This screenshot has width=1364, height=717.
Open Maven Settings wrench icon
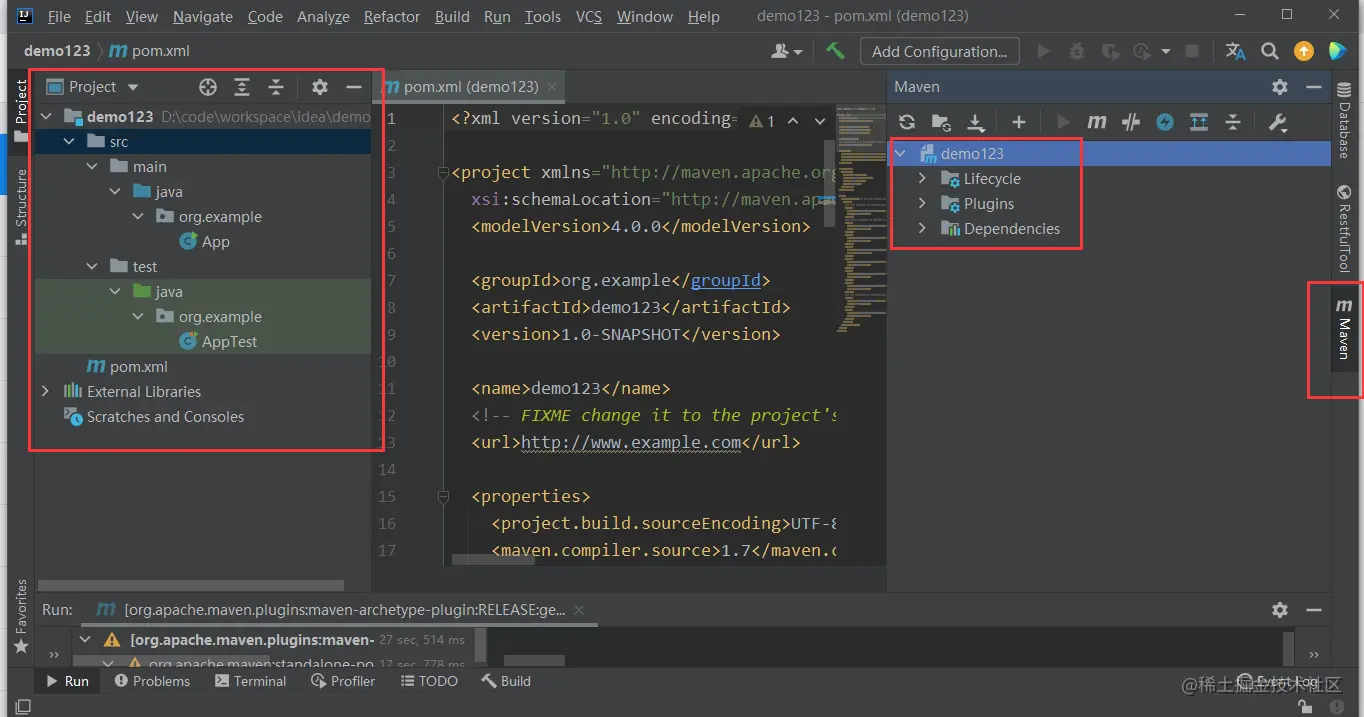click(x=1277, y=122)
